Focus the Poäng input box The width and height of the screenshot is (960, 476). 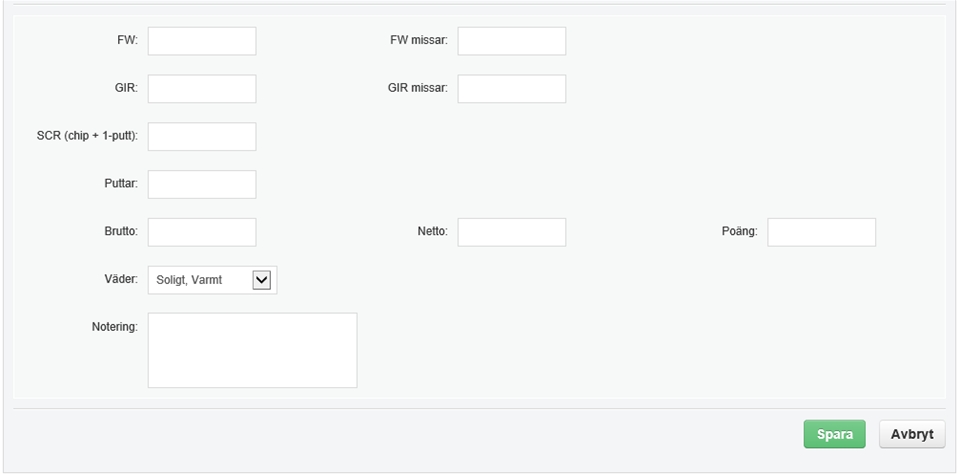822,232
